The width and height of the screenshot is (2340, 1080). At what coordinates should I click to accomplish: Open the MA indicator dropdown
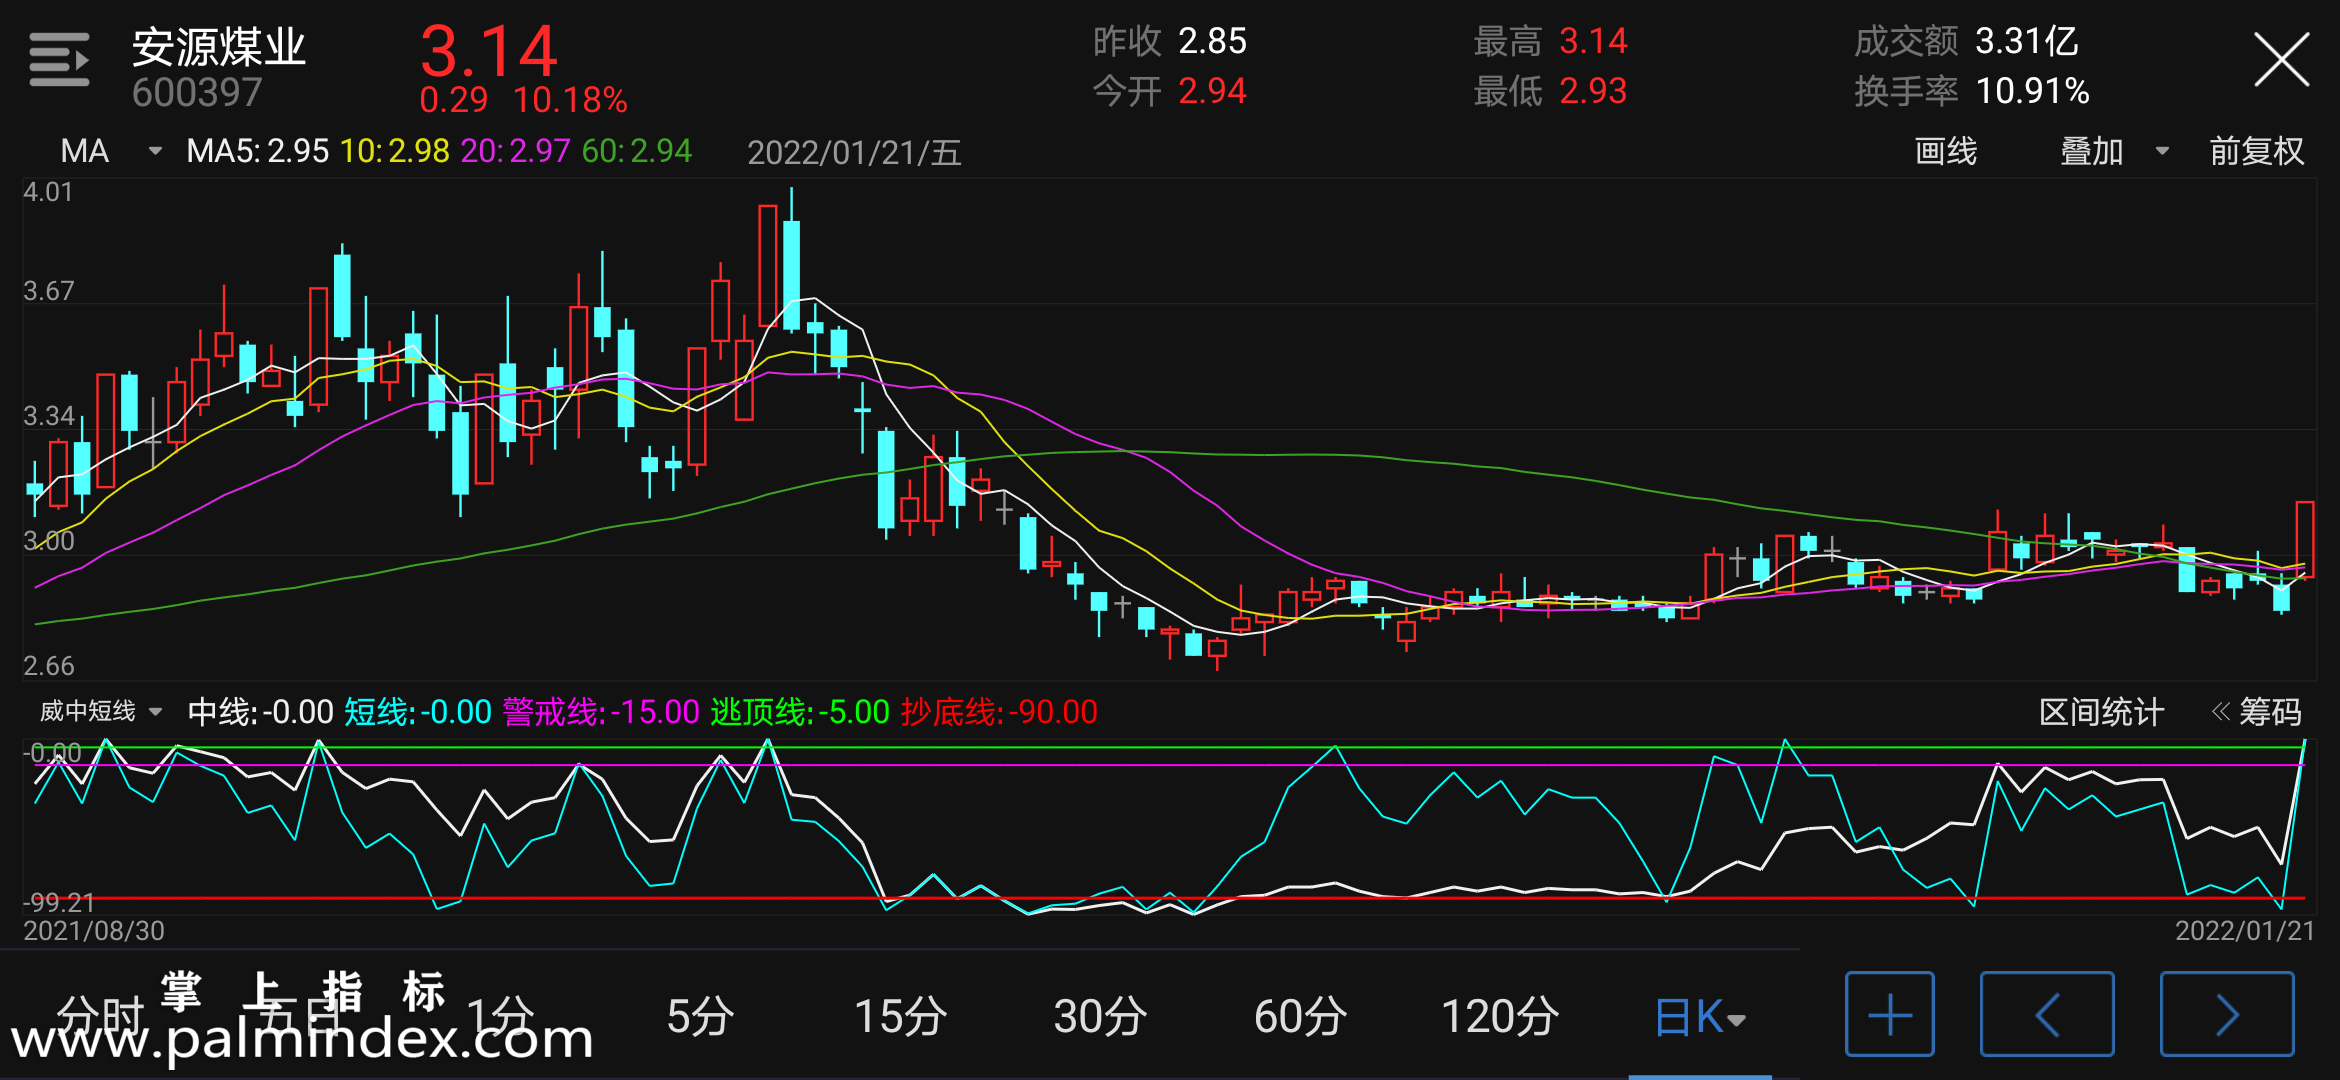click(x=110, y=151)
